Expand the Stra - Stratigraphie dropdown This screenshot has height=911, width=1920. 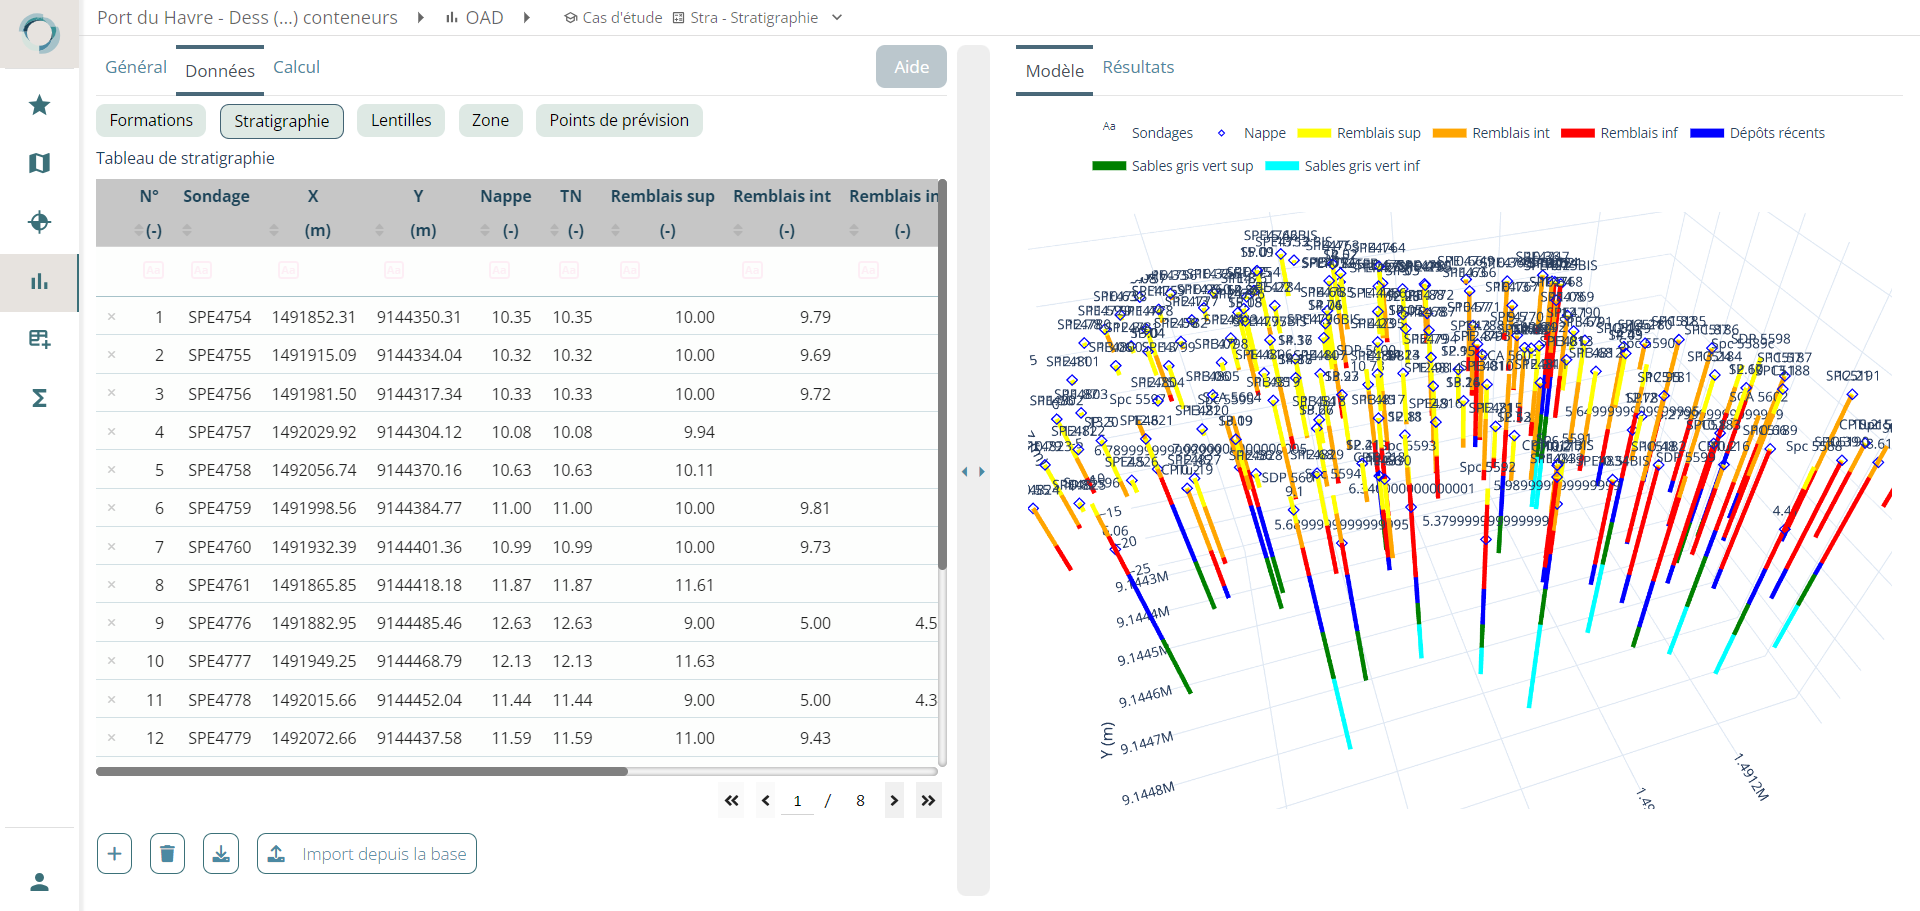837,18
